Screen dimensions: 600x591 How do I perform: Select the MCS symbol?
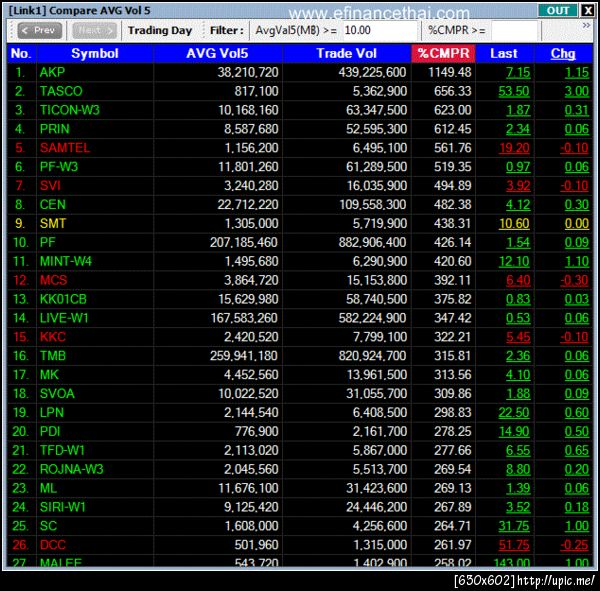(54, 280)
